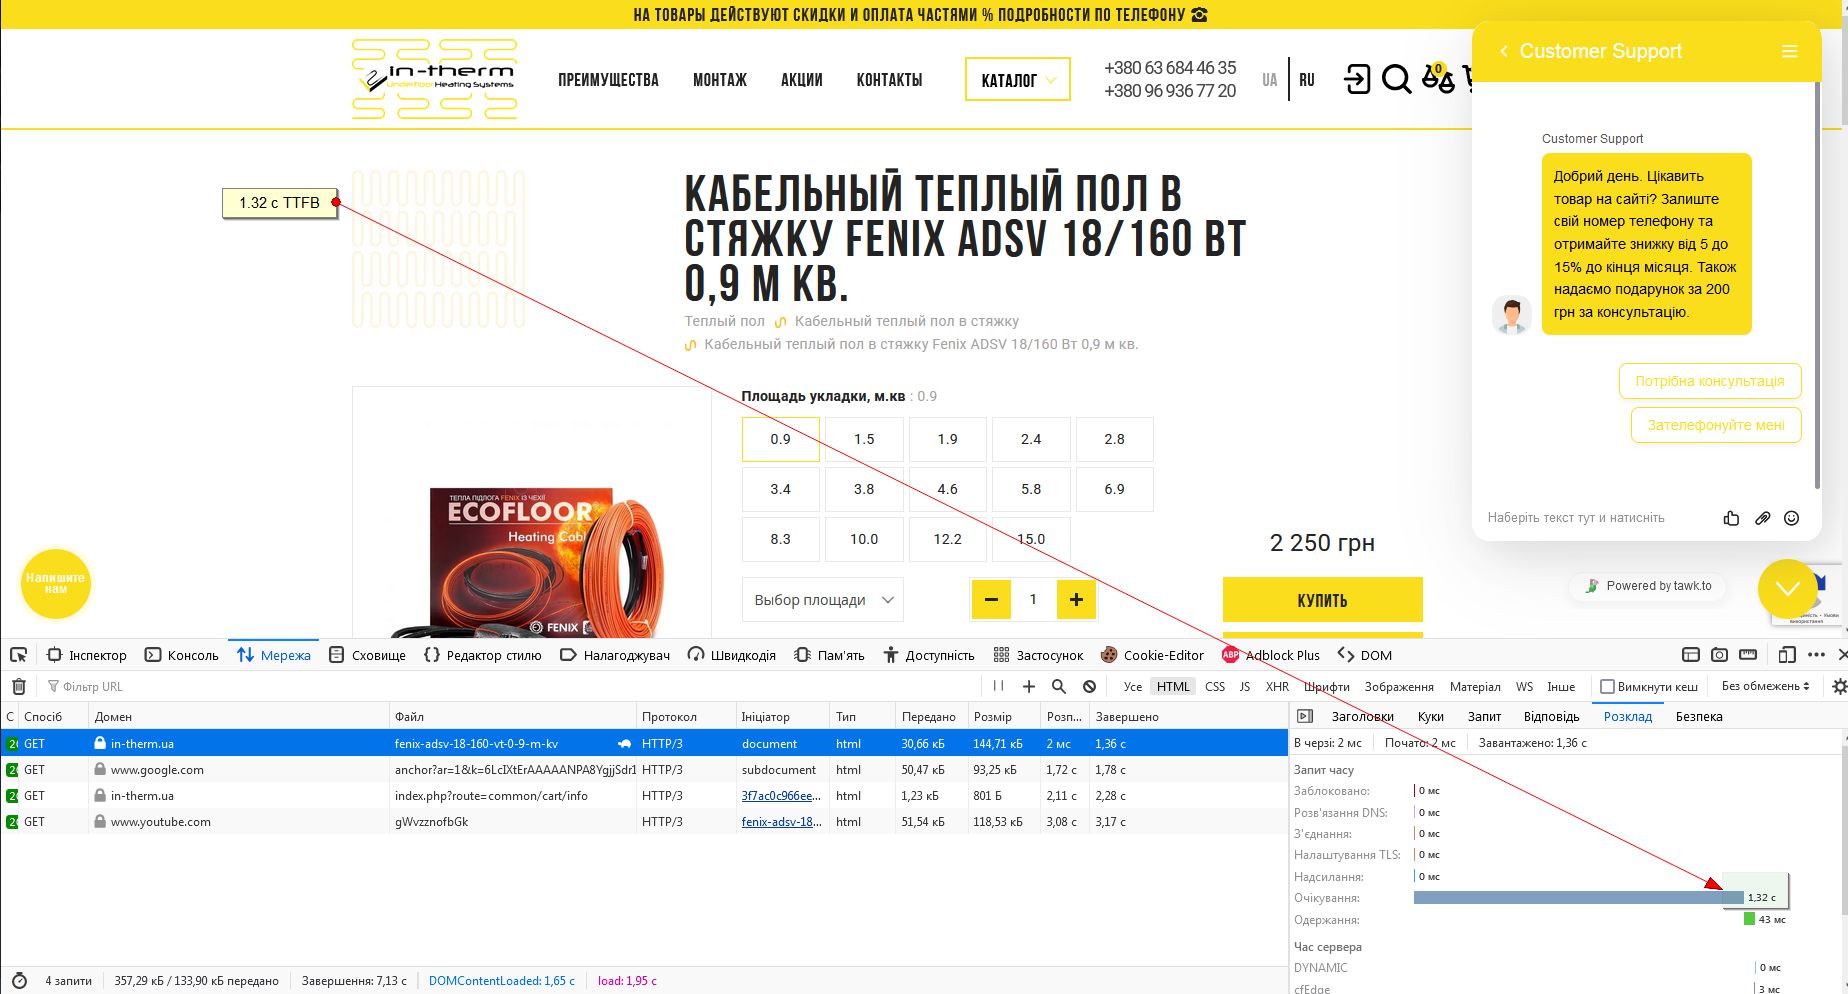Minimize chat with the yellow chevron button
Image resolution: width=1848 pixels, height=994 pixels.
pos(1788,589)
